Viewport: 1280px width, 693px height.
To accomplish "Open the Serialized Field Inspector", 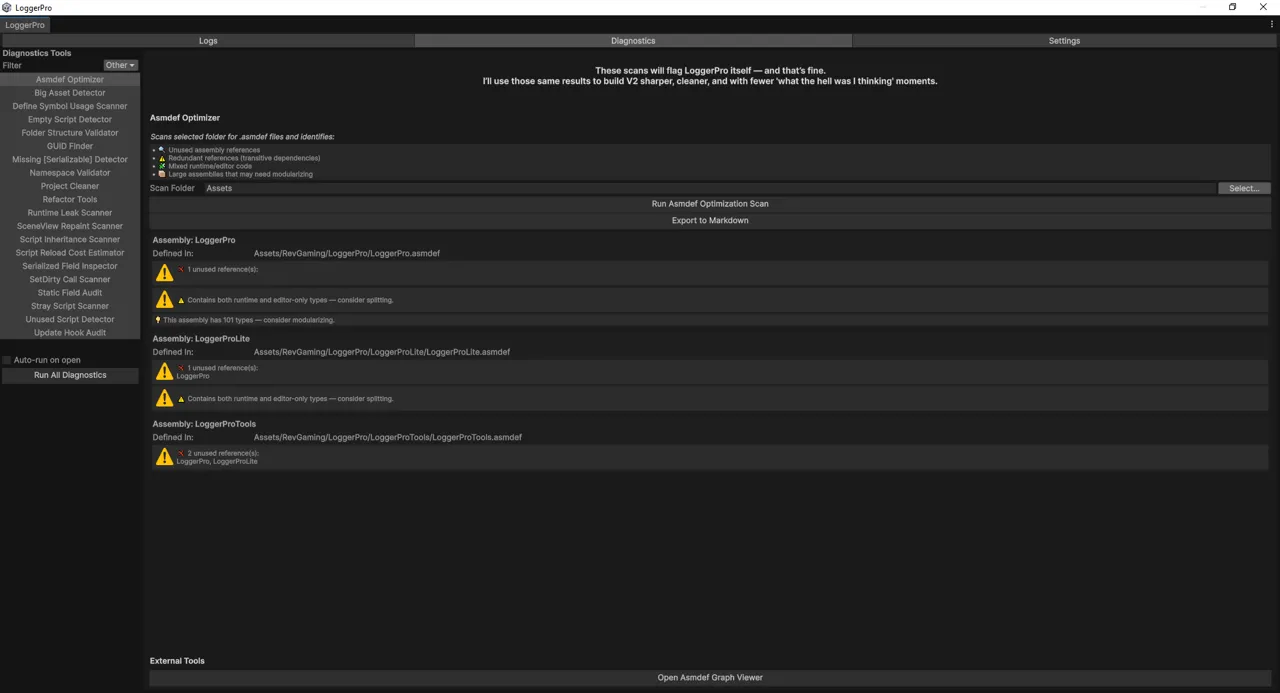I will click(70, 266).
